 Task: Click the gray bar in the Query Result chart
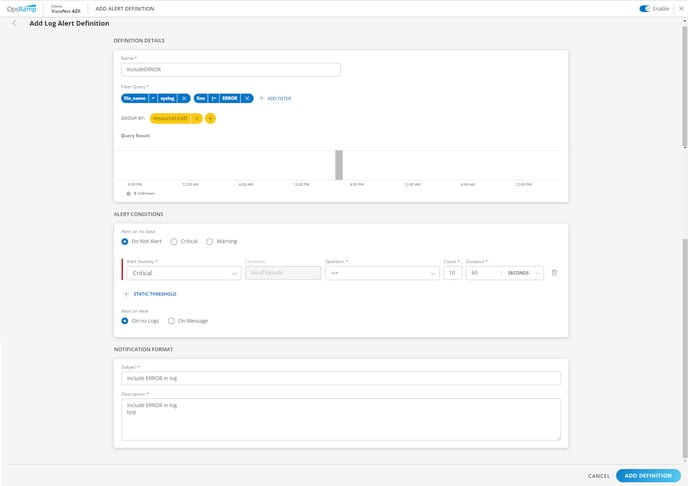(x=339, y=165)
